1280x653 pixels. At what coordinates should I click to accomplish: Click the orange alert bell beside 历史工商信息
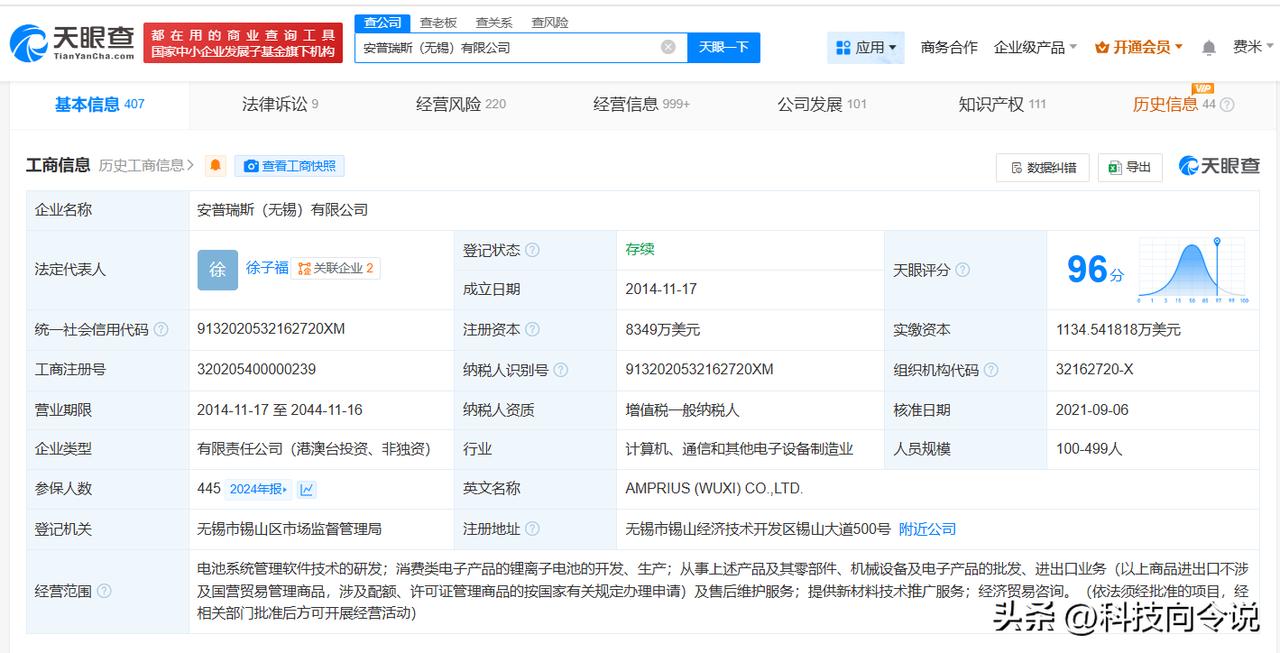coord(216,166)
